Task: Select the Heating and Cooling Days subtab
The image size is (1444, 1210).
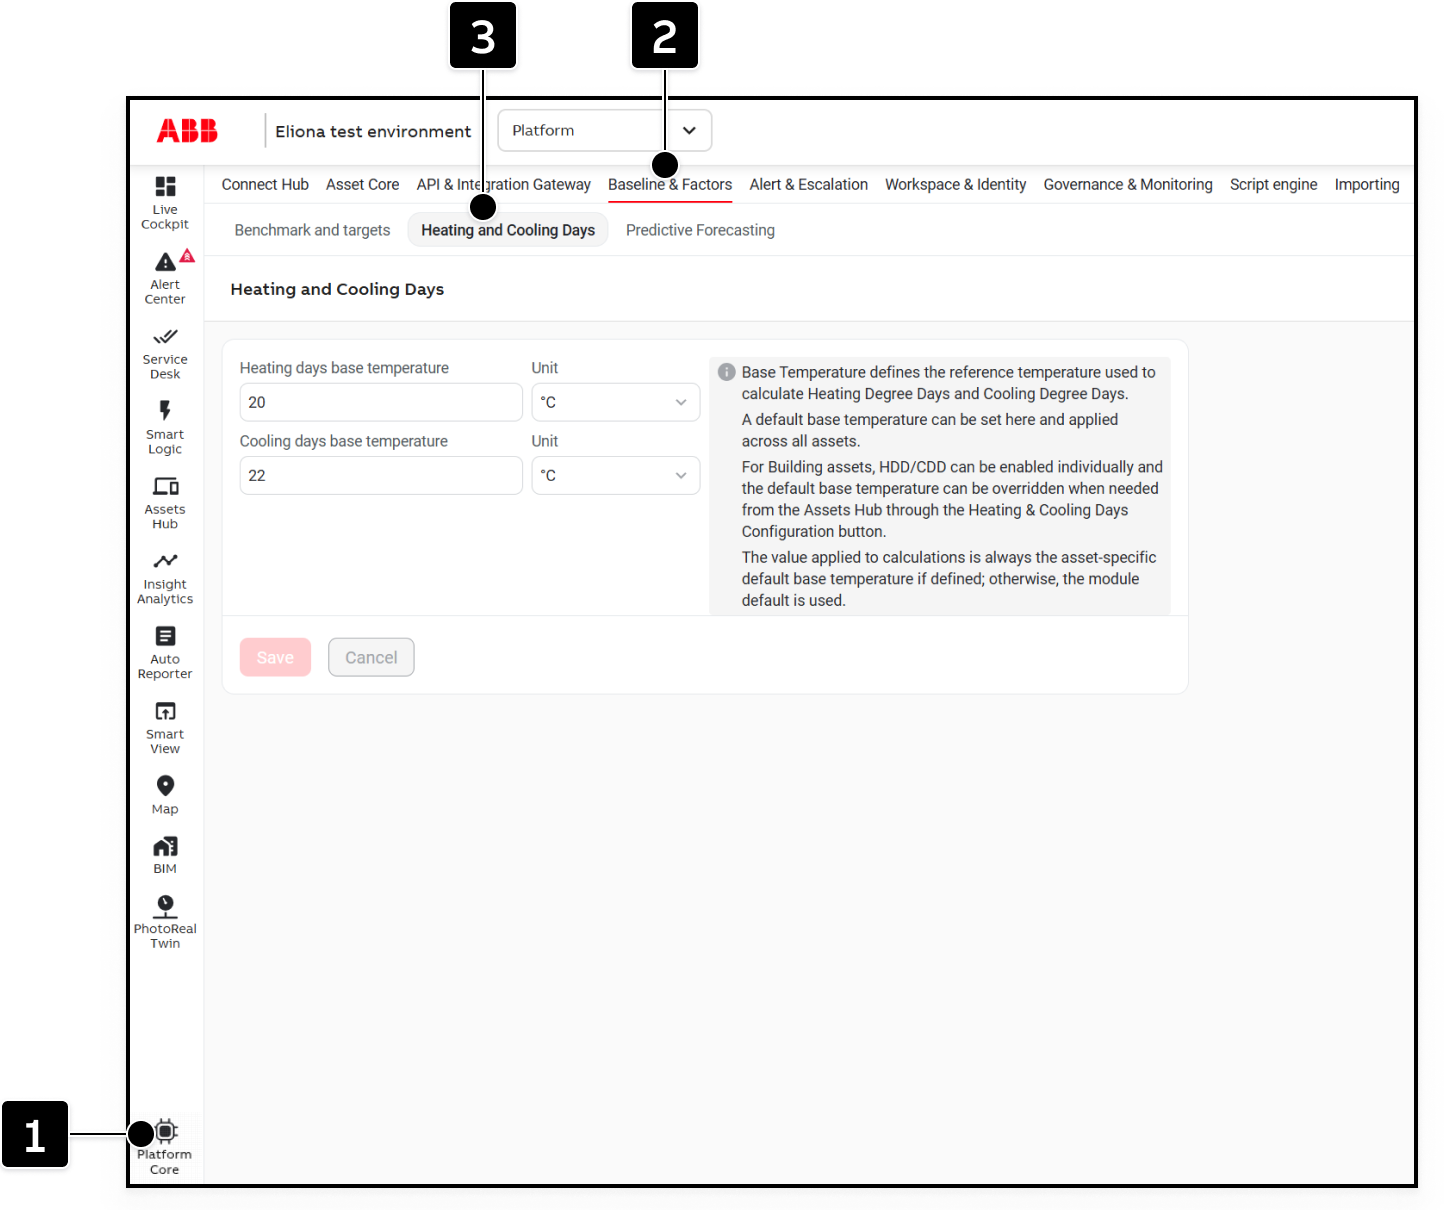Action: (x=508, y=230)
